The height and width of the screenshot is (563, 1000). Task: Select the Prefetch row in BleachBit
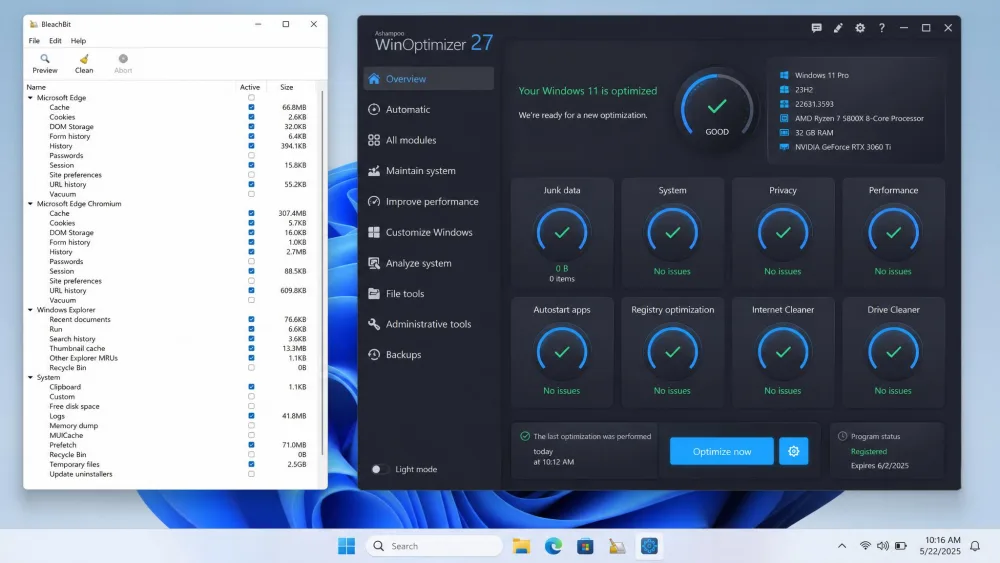point(172,445)
